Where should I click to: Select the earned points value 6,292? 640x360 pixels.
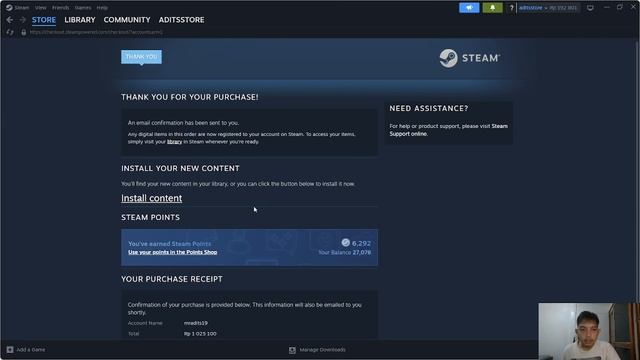(x=361, y=243)
